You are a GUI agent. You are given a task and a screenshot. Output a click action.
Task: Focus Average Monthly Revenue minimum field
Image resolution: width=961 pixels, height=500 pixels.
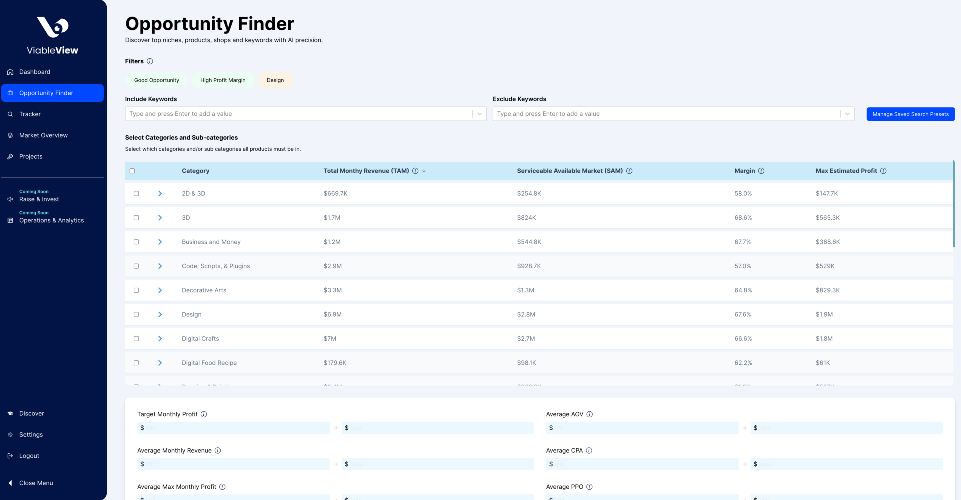(234, 464)
